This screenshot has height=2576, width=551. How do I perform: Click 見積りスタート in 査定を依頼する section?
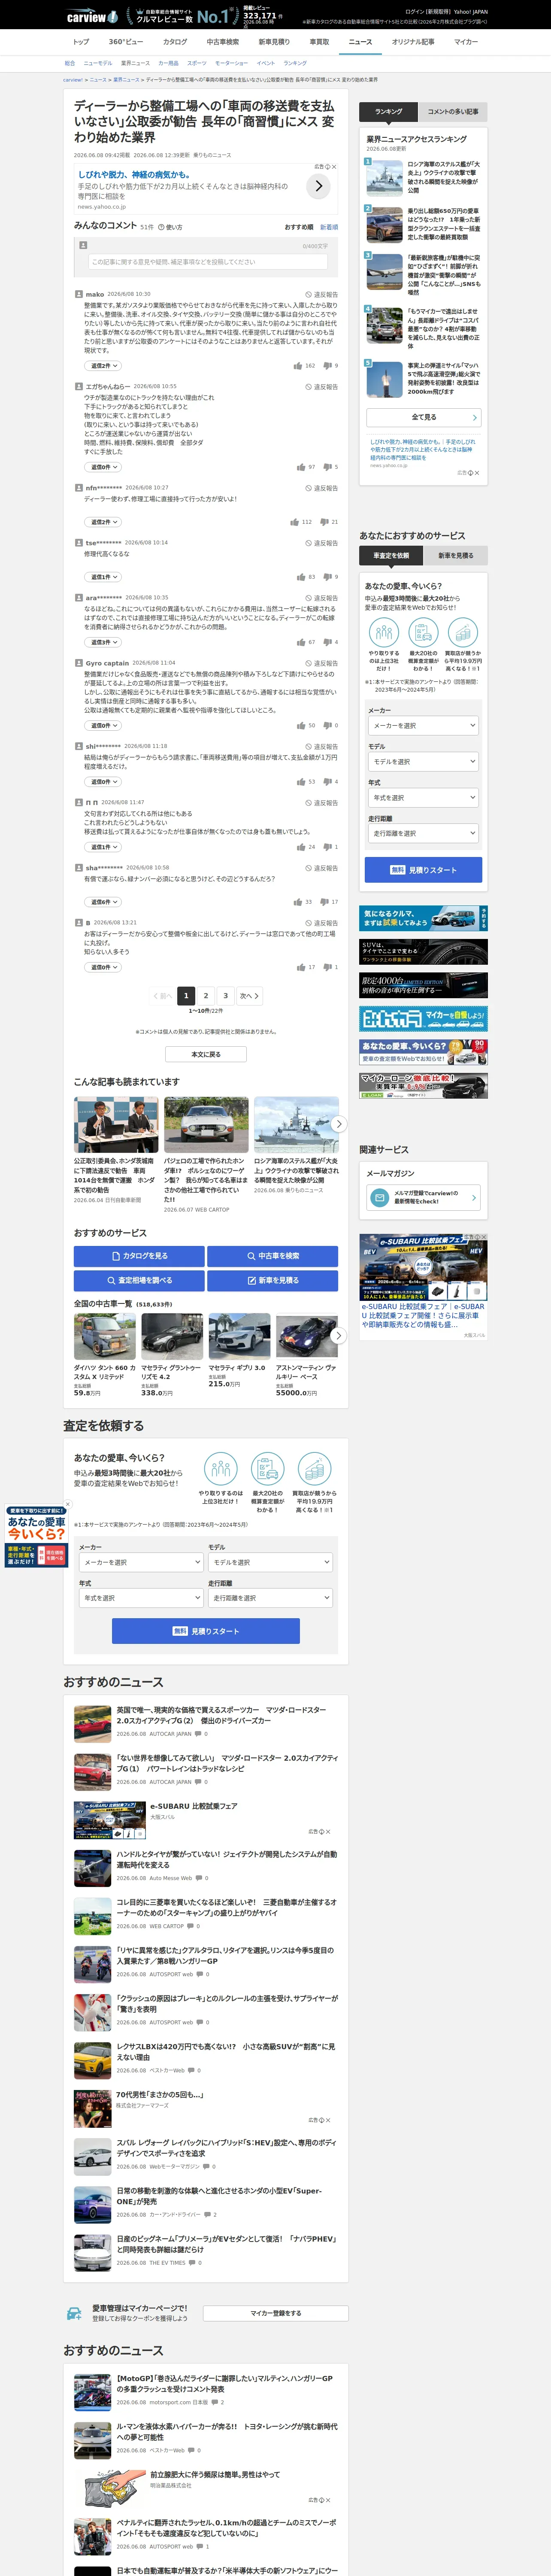[x=206, y=1631]
